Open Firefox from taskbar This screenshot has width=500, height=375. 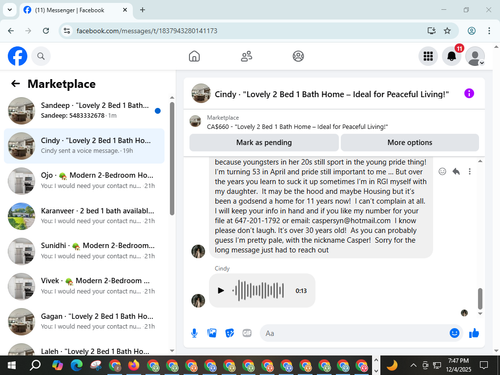(x=134, y=365)
